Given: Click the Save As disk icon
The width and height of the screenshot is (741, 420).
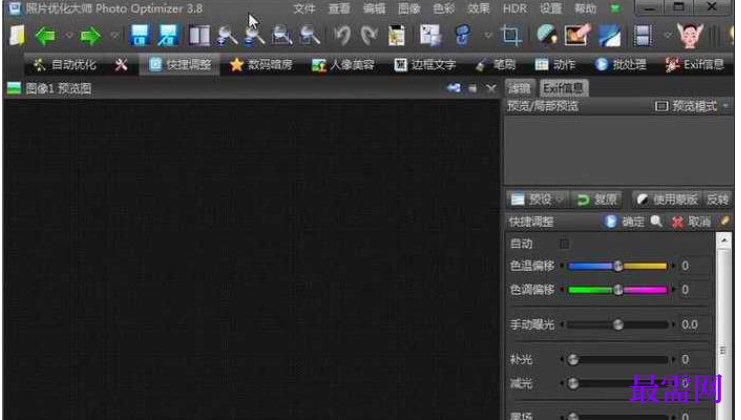Looking at the screenshot, I should (168, 35).
